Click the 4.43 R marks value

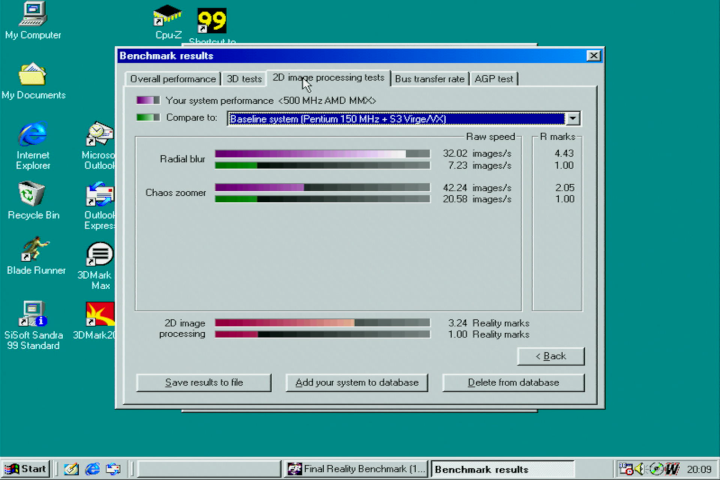coord(564,153)
